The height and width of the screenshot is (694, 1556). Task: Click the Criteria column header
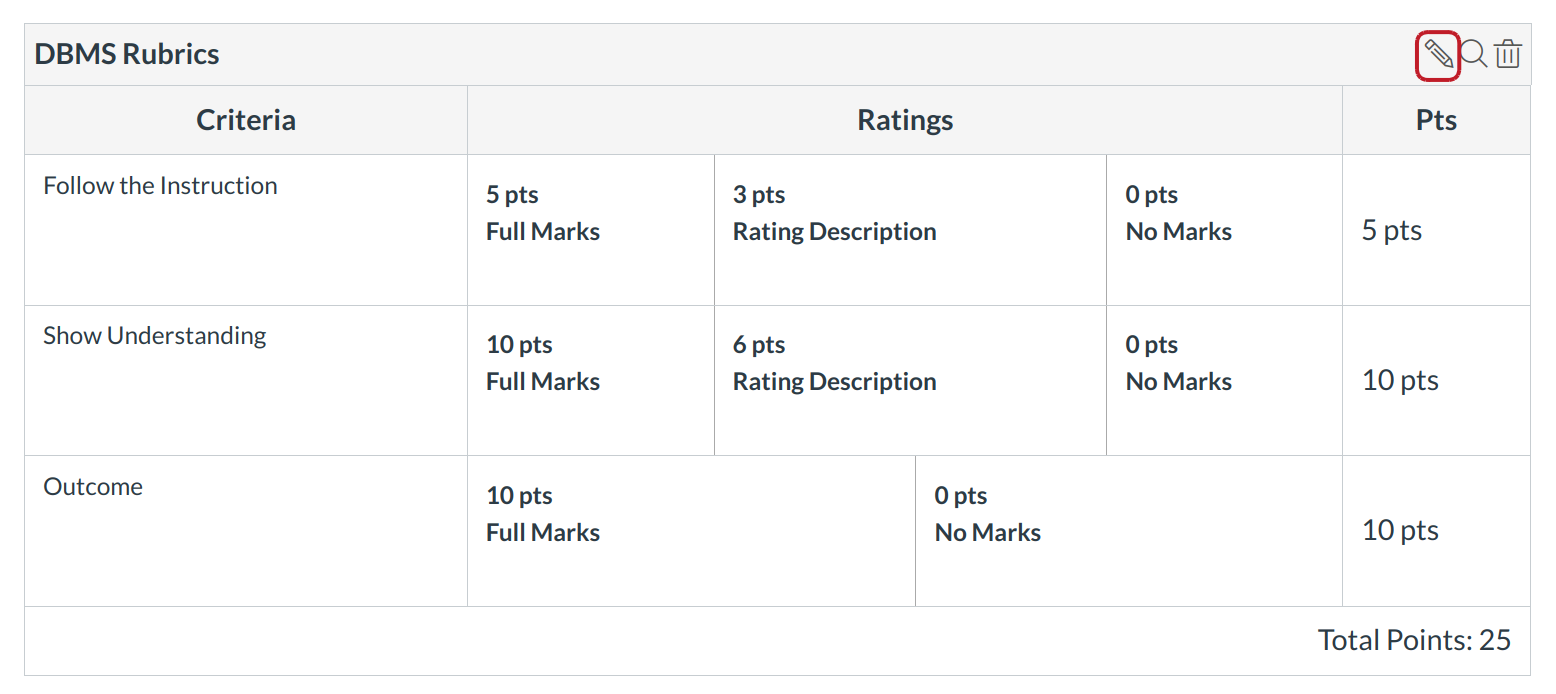coord(246,120)
